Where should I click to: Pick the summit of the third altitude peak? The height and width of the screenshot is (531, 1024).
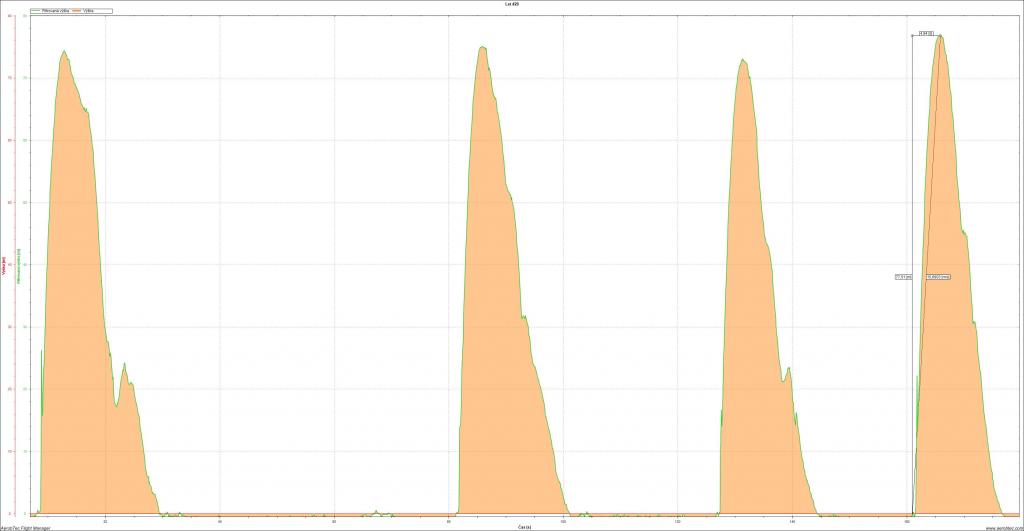click(743, 59)
